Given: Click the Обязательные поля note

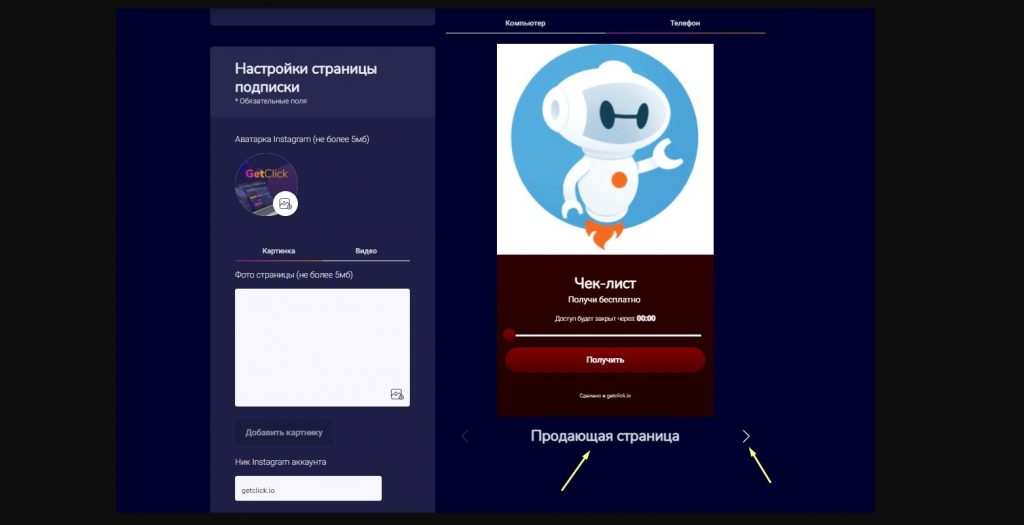Looking at the screenshot, I should pyautogui.click(x=271, y=101).
